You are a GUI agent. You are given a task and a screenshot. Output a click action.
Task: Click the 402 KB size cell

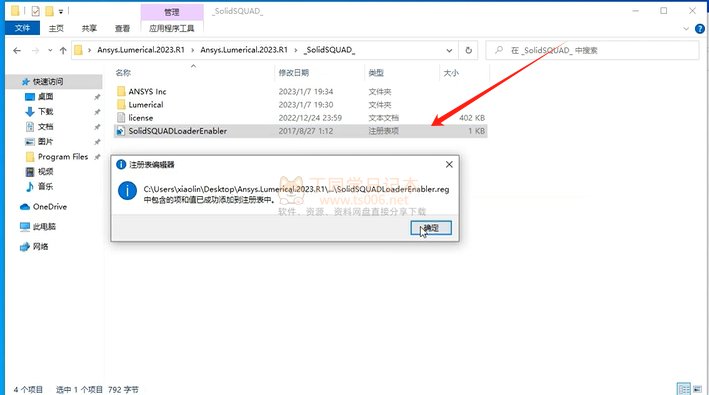[x=472, y=118]
